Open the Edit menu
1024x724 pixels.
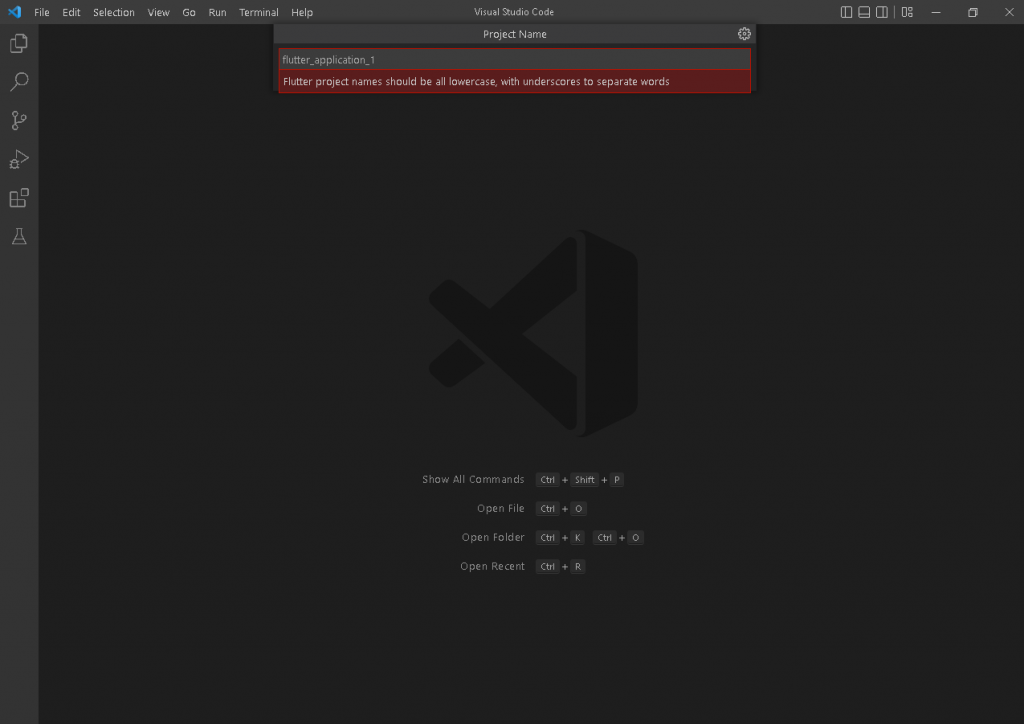pos(71,12)
